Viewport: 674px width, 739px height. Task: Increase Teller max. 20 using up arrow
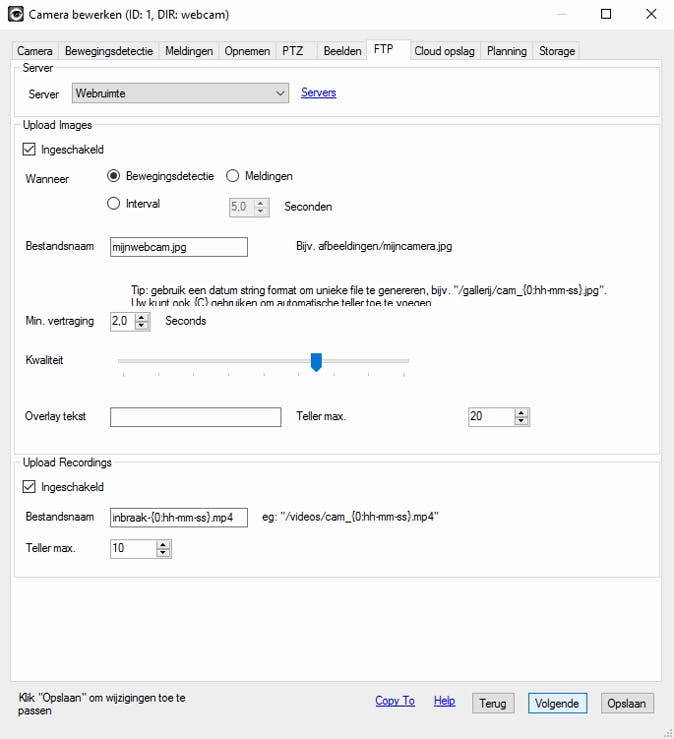(x=521, y=412)
